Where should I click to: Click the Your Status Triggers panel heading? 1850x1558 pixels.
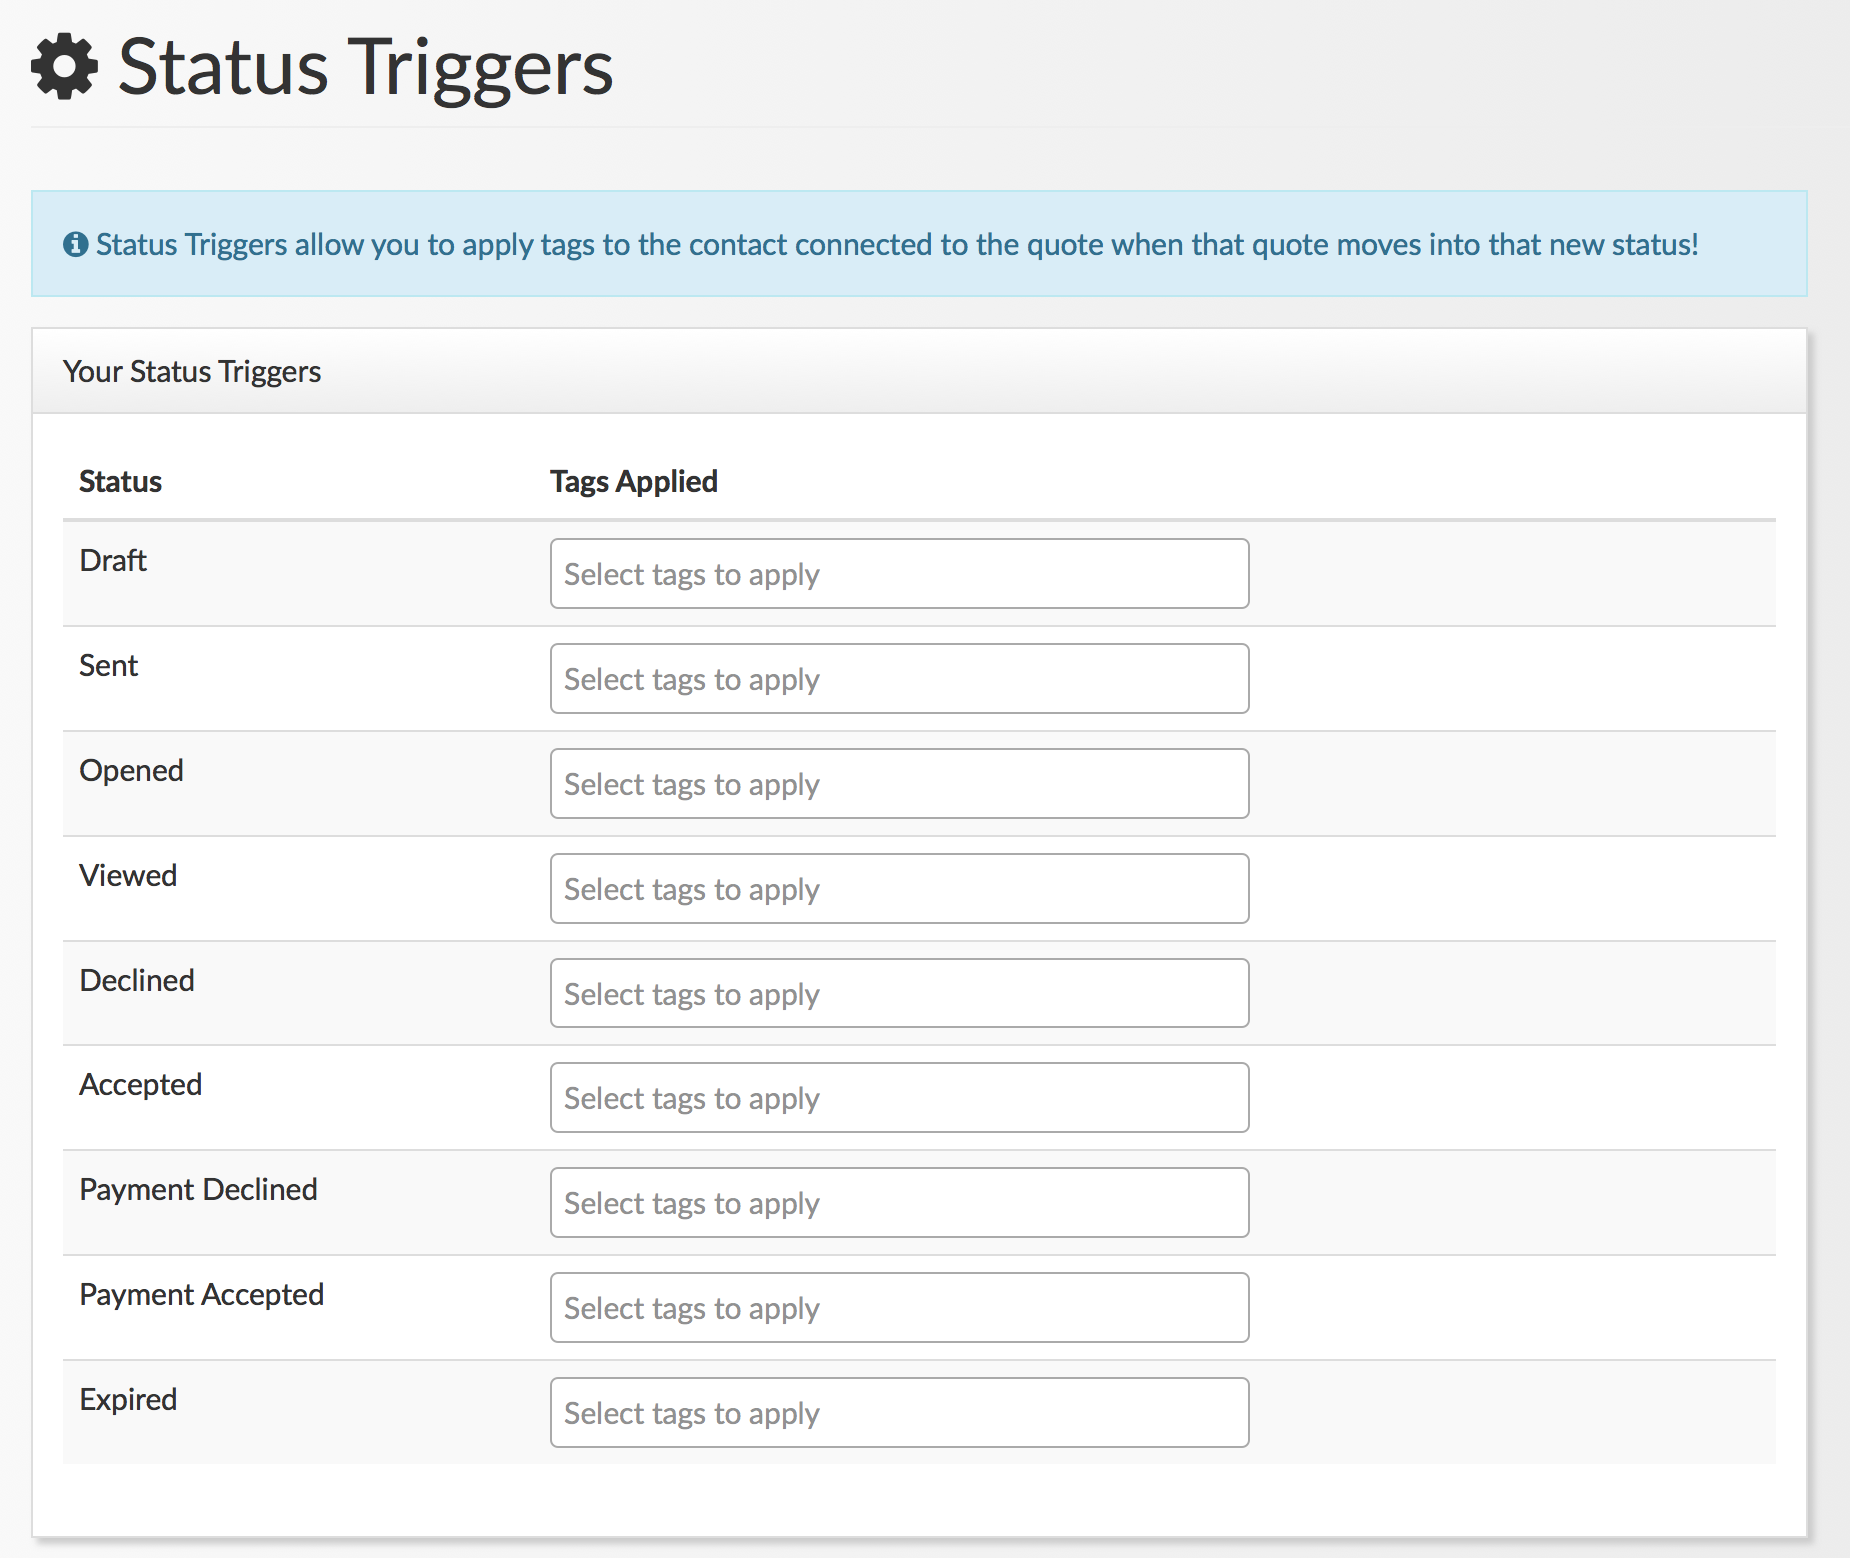pos(192,371)
